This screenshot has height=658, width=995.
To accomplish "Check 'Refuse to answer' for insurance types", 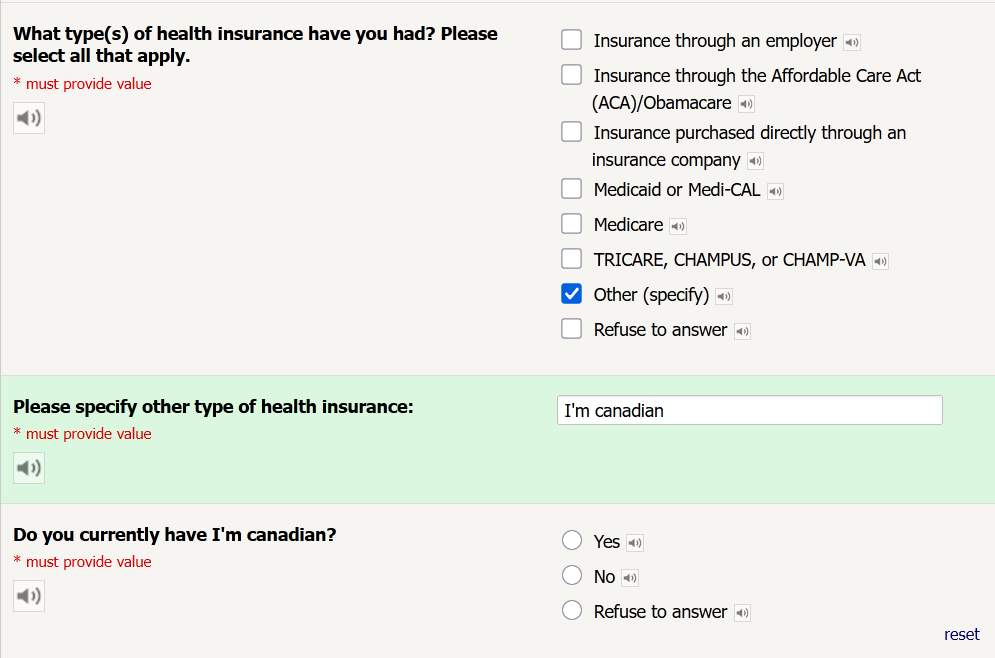I will [x=571, y=329].
